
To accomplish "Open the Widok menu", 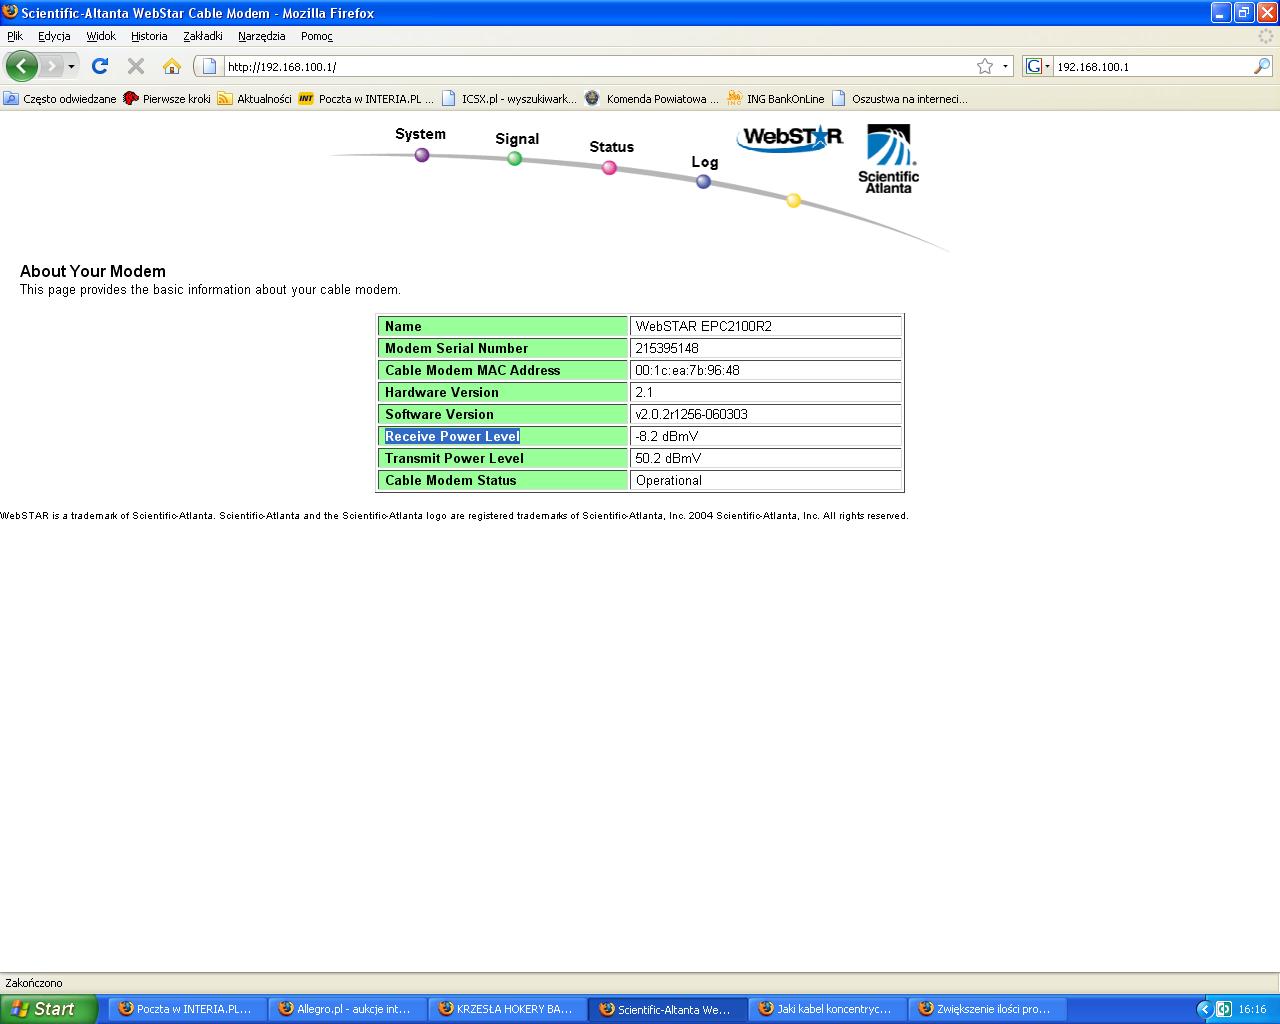I will tap(101, 36).
